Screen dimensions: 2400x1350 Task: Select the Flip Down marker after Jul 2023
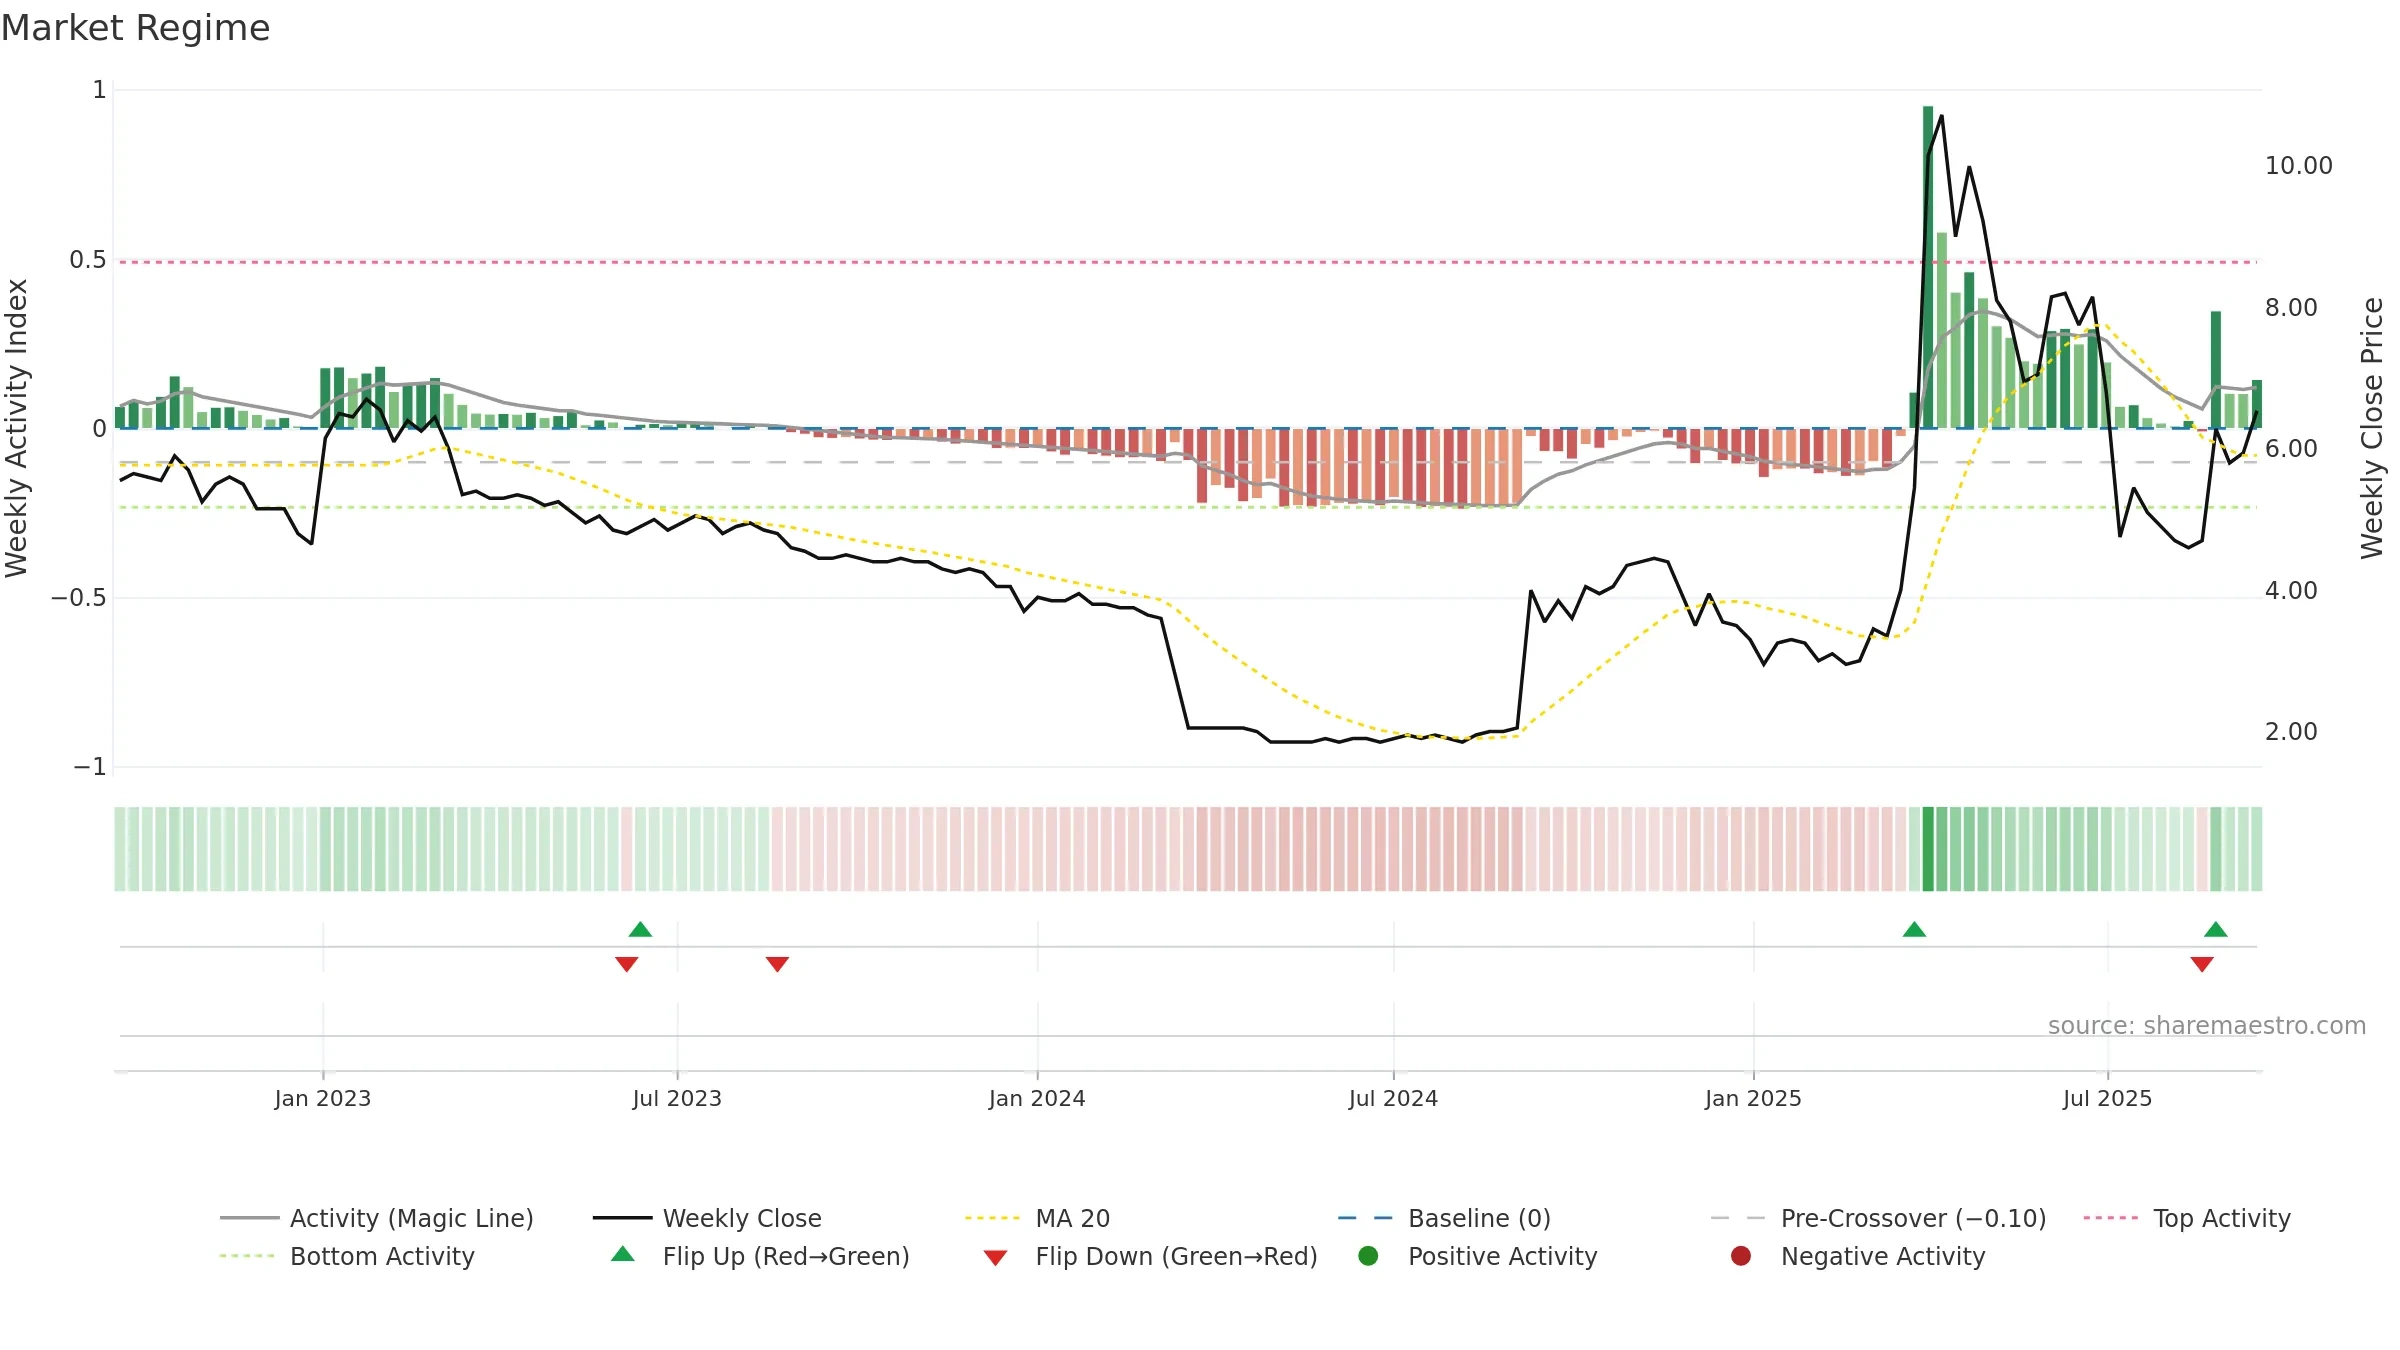pyautogui.click(x=777, y=964)
